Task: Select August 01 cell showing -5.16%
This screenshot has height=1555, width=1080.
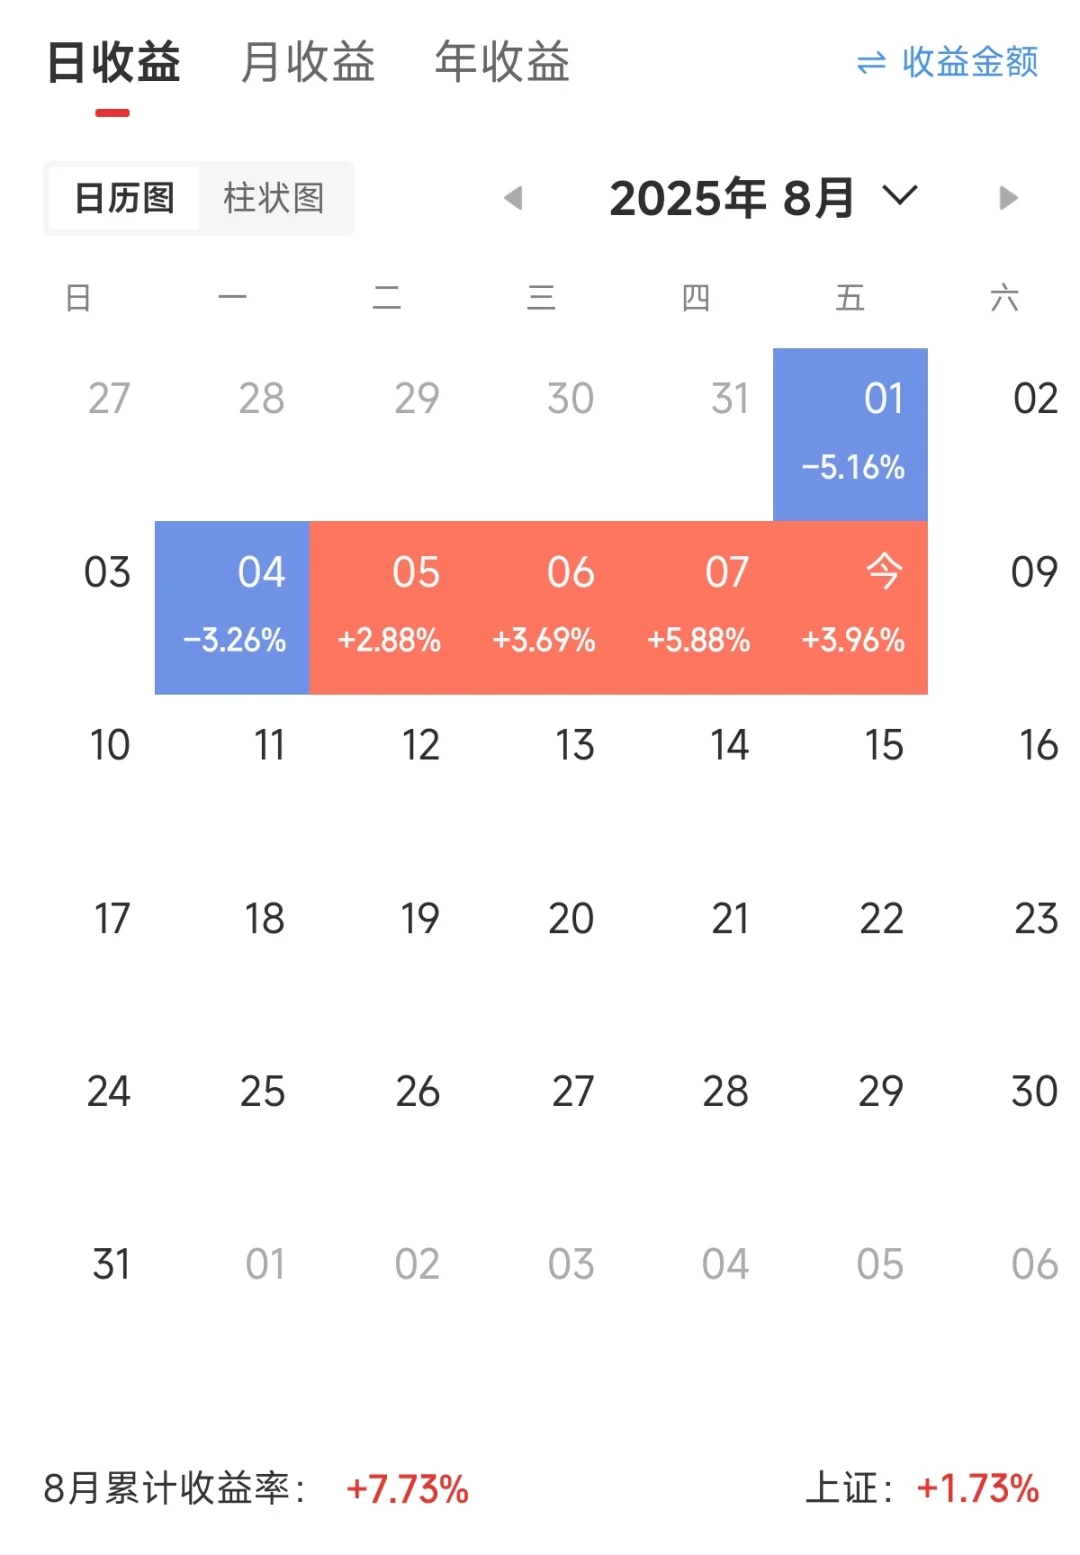Action: 851,434
